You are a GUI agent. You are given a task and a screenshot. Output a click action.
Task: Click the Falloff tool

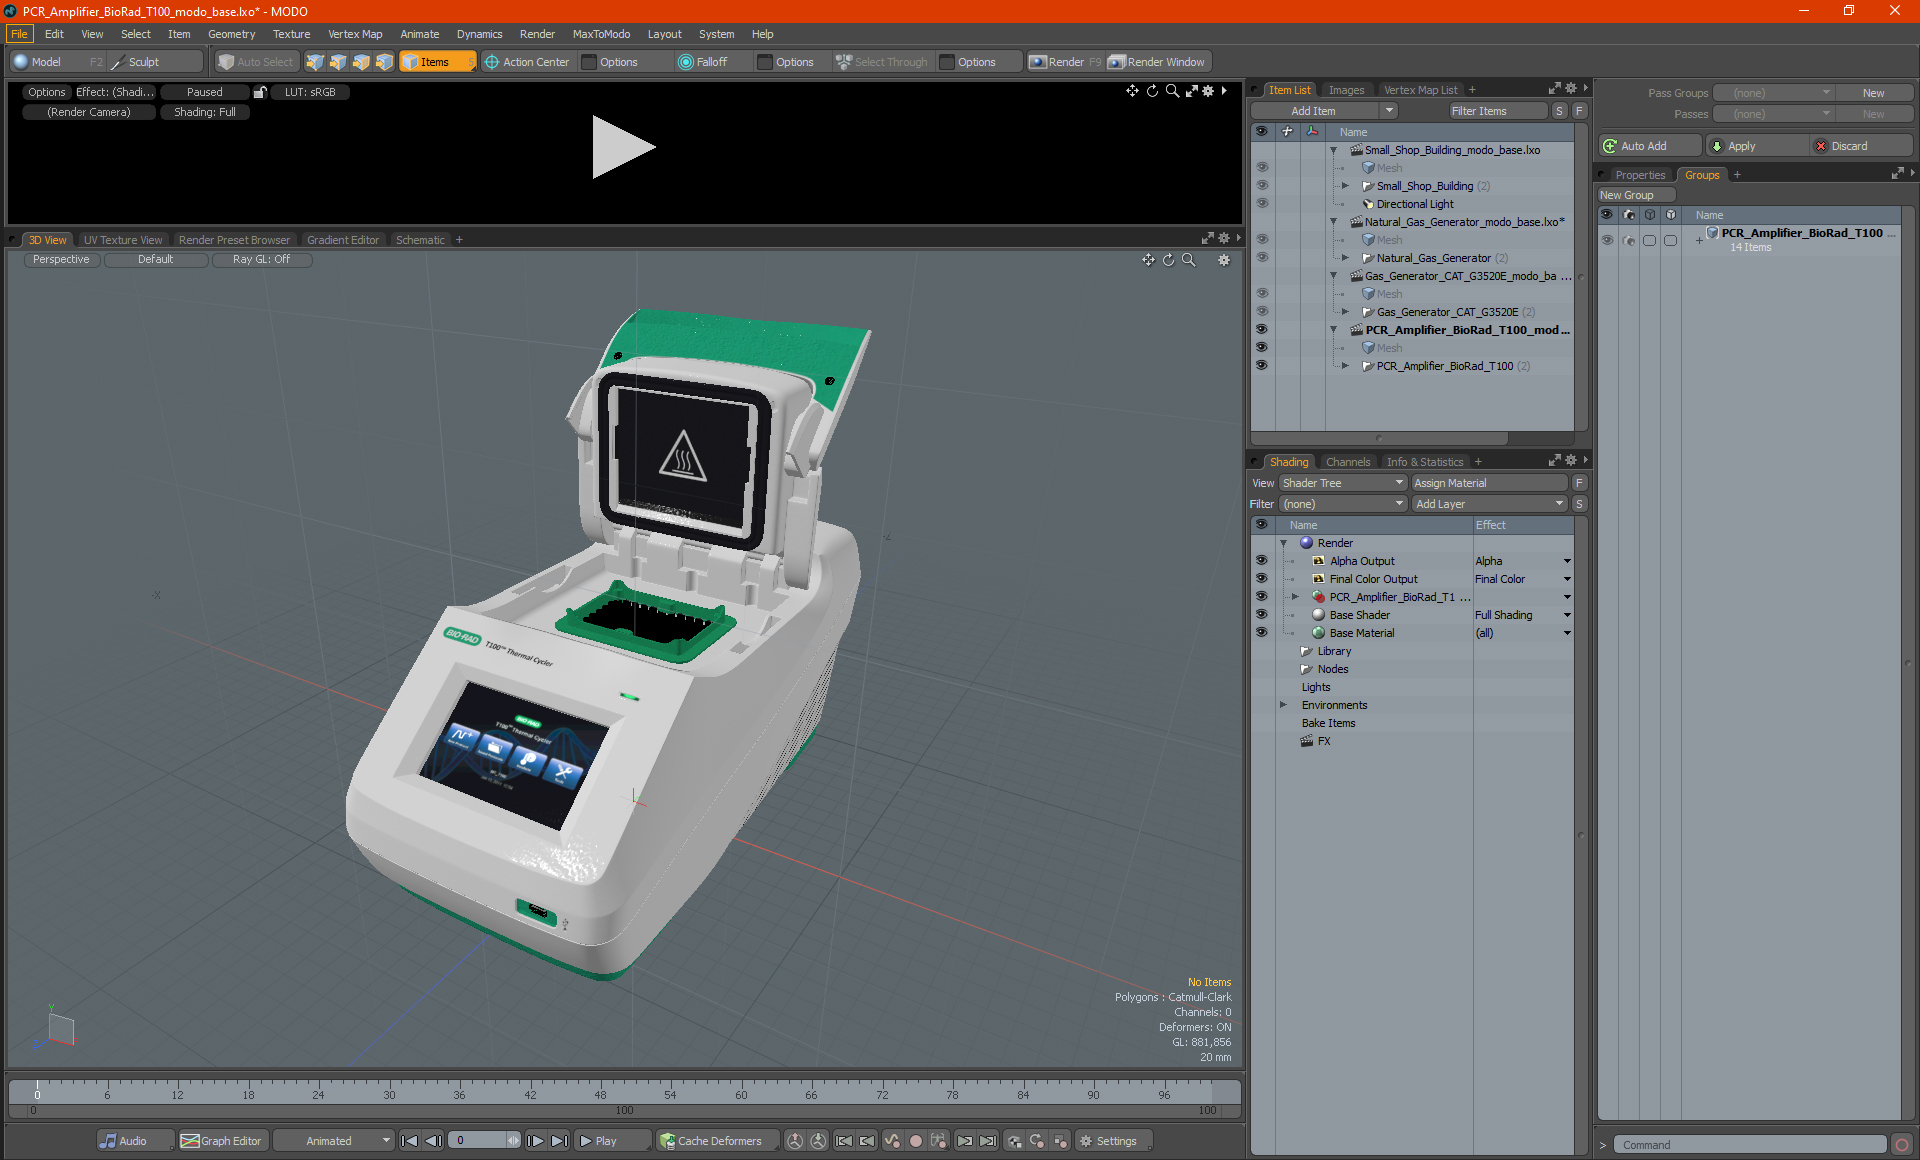coord(703,62)
